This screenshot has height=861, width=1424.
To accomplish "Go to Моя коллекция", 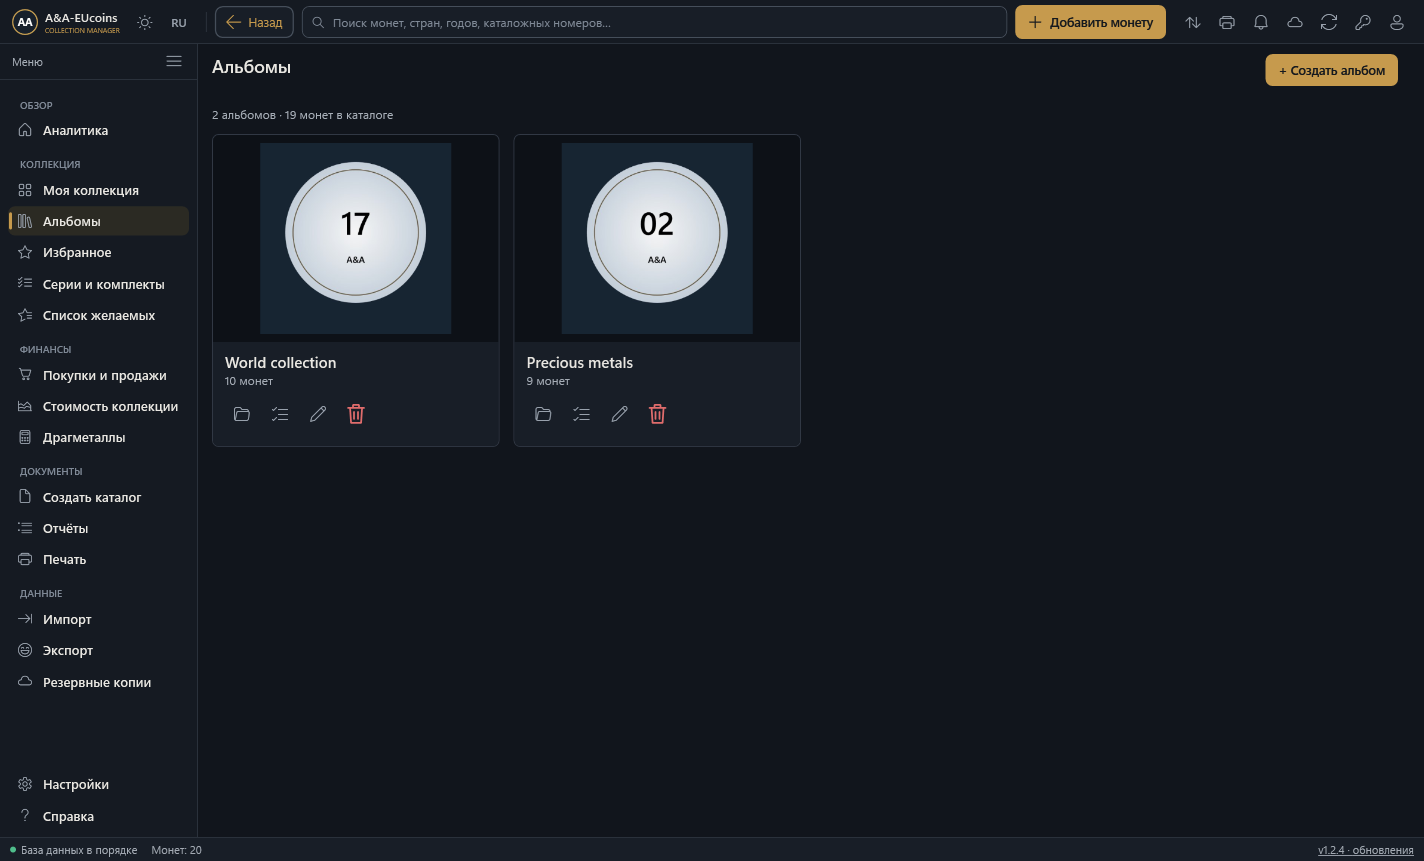I will coord(99,190).
